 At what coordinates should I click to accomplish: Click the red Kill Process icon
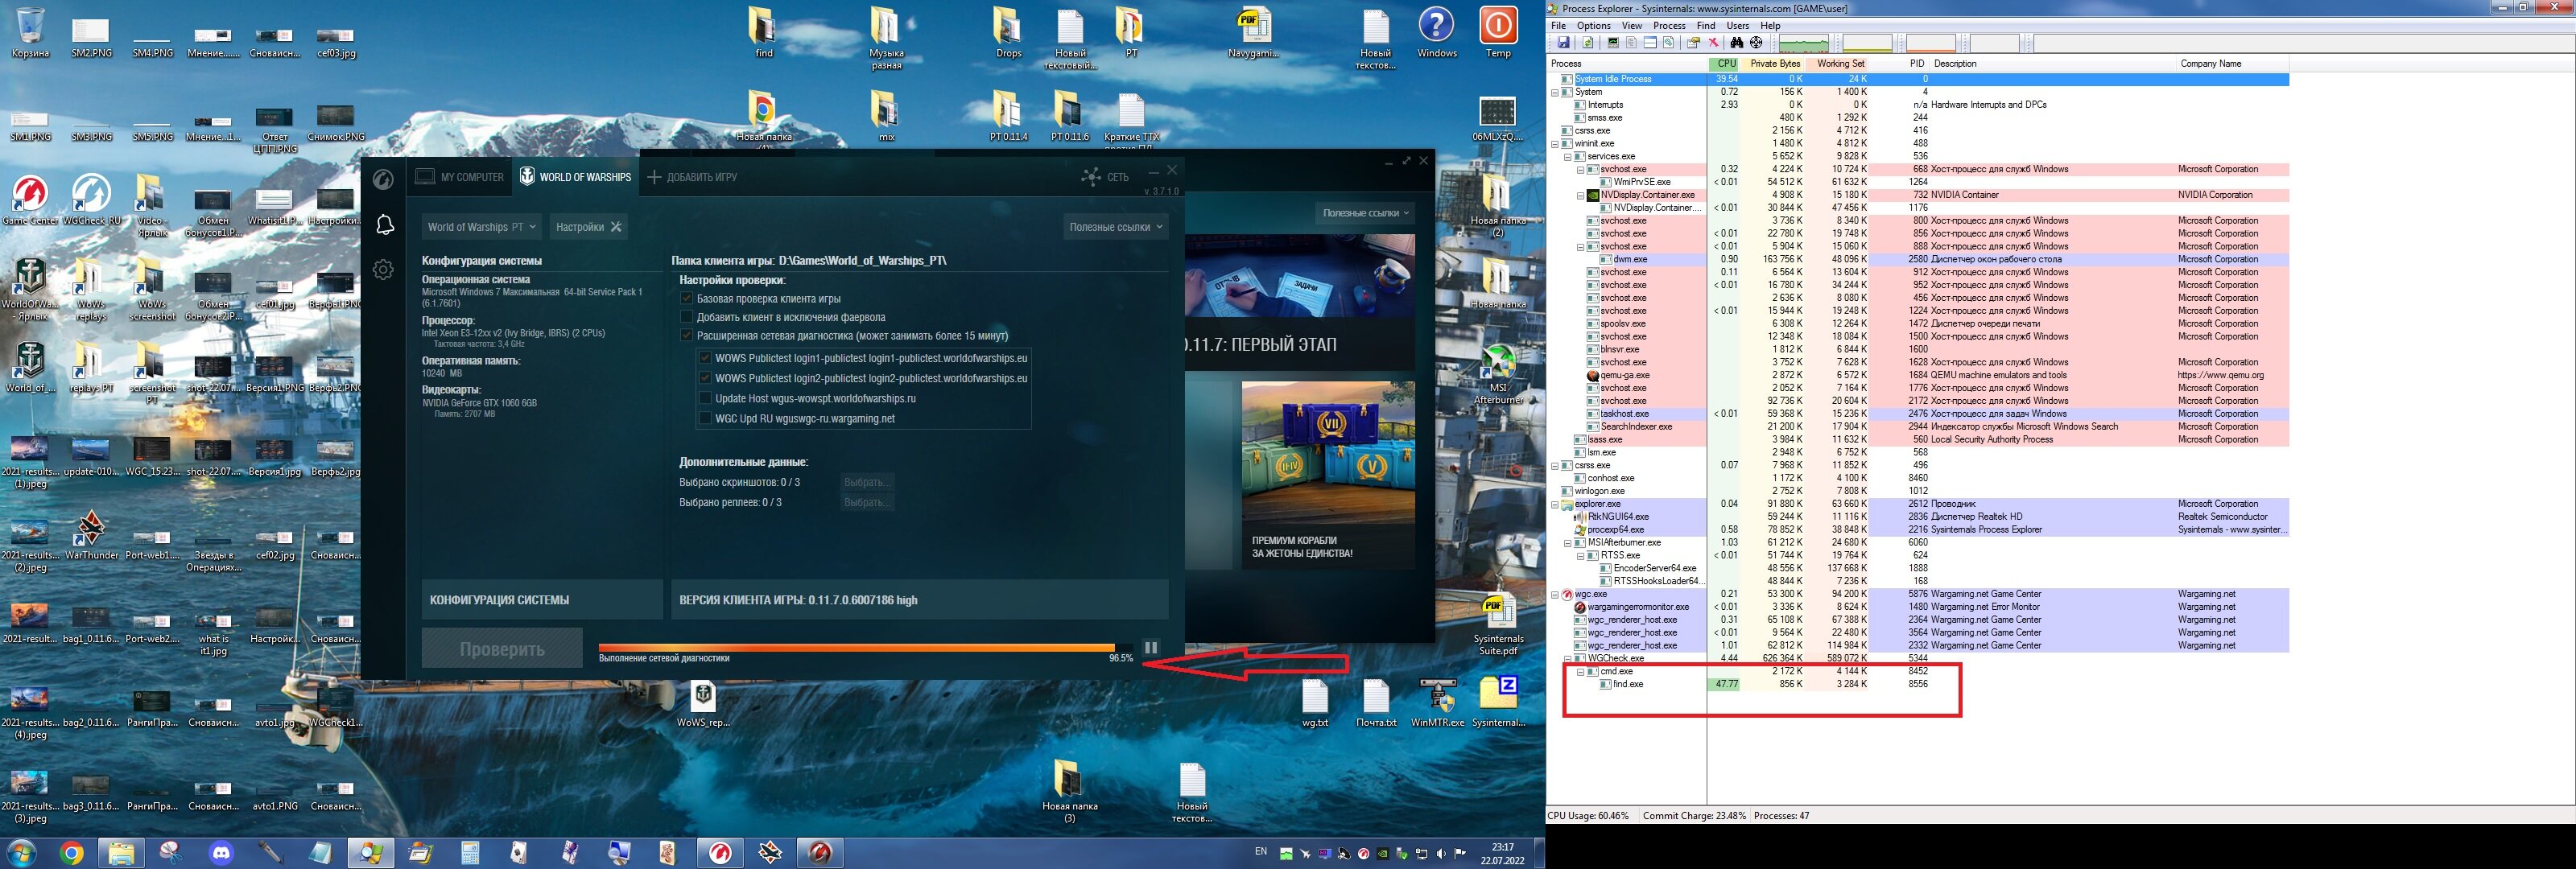(1714, 43)
